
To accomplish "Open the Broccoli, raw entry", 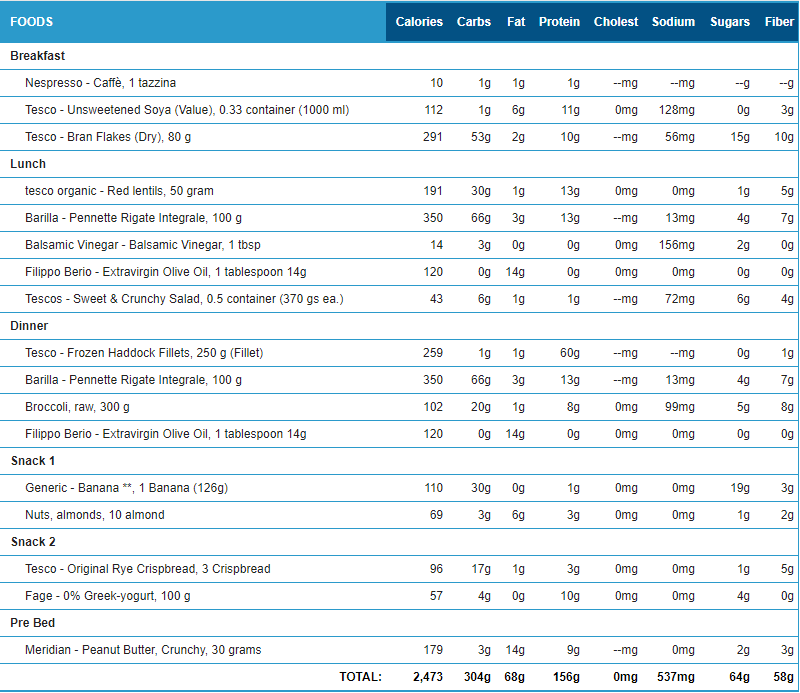I will [77, 407].
